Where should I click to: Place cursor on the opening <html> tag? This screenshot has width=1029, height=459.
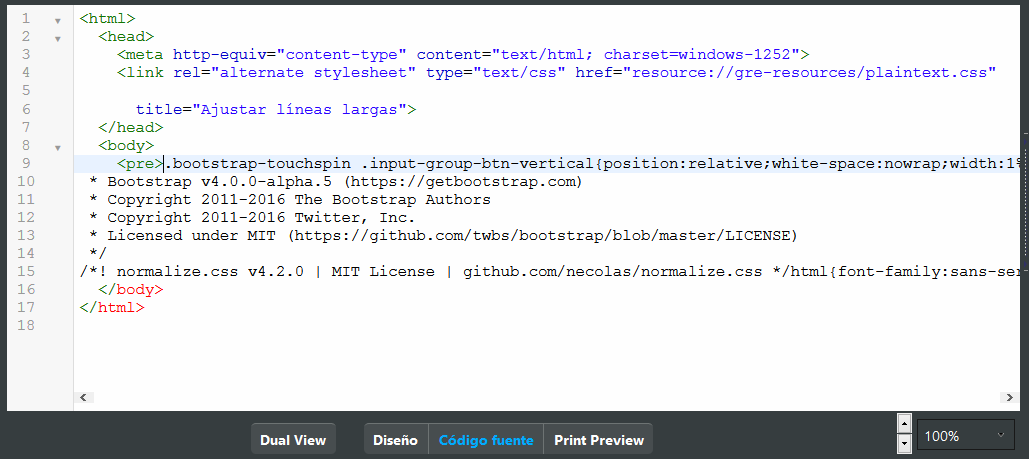pos(107,19)
